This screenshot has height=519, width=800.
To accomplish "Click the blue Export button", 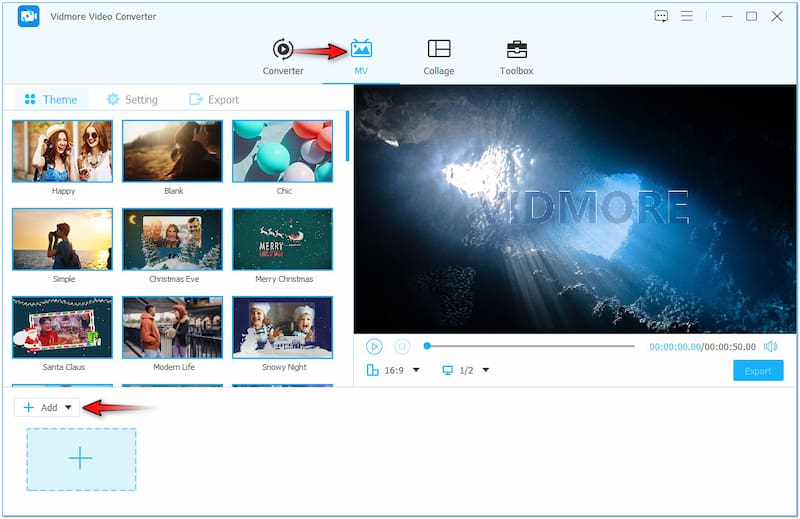I will point(758,370).
